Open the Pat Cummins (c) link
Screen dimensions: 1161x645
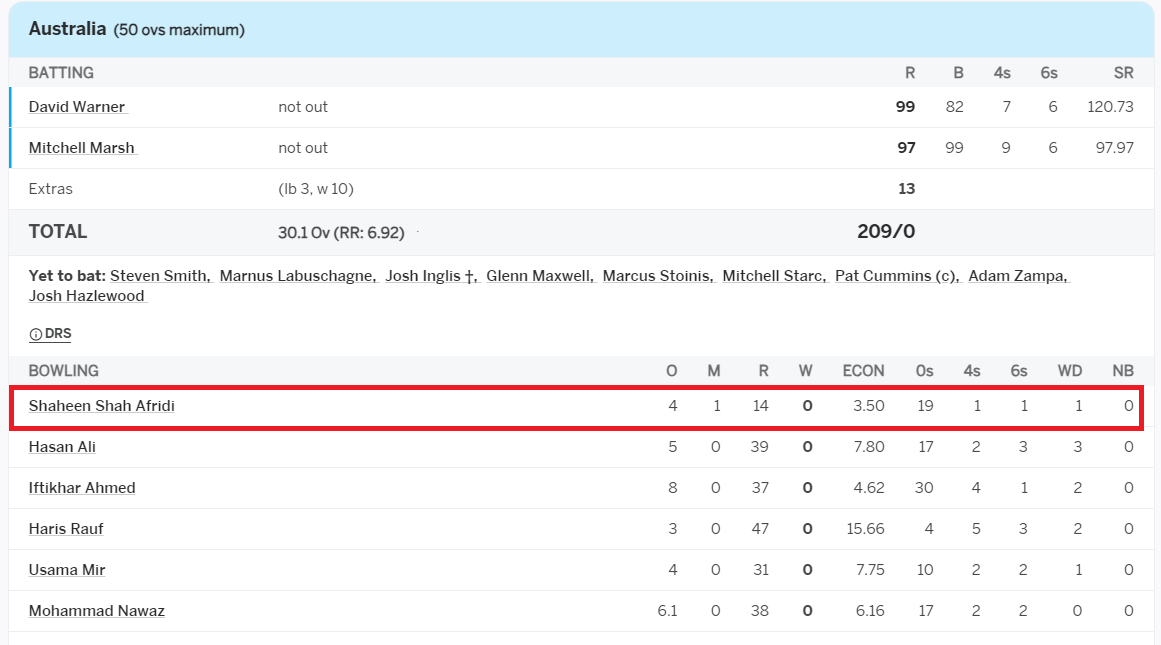[x=897, y=275]
